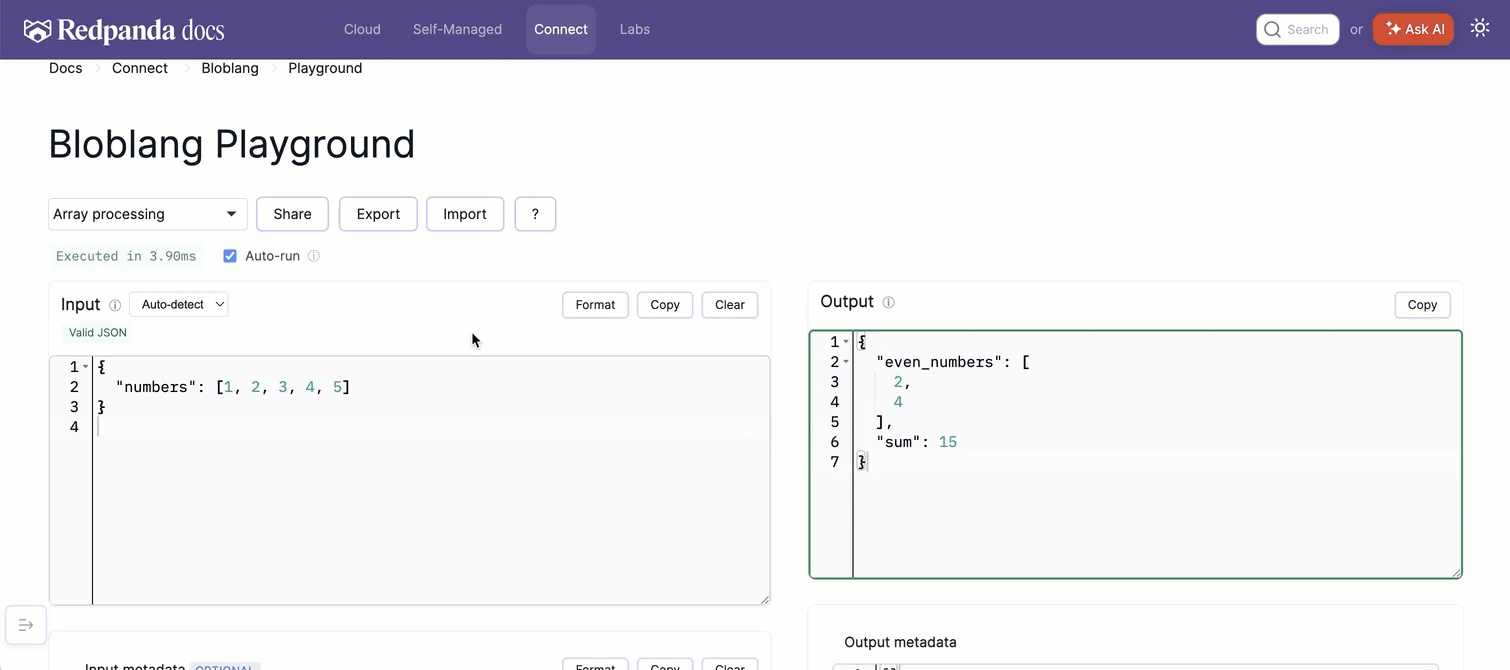Click the Input Copy button
1510x670 pixels.
pos(665,305)
